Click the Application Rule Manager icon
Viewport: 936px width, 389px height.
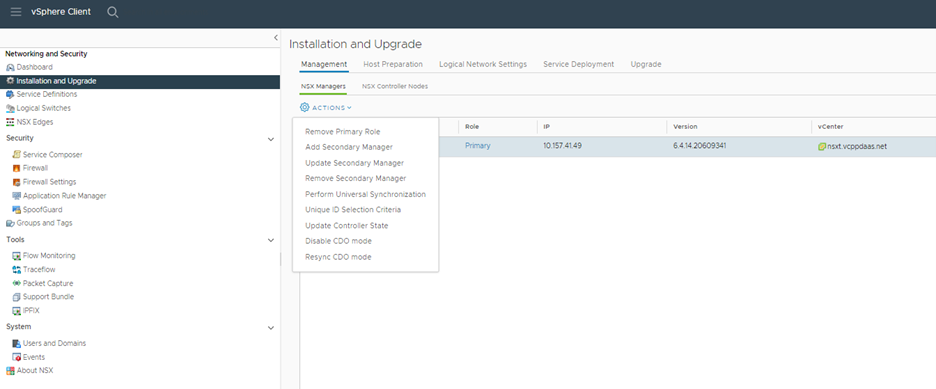(17, 196)
